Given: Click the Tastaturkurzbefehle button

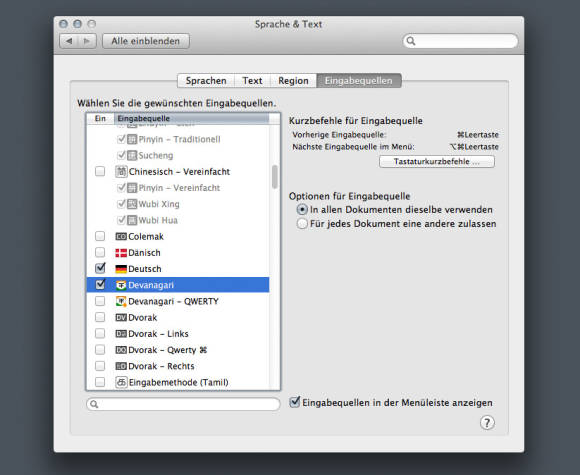Looking at the screenshot, I should point(437,162).
